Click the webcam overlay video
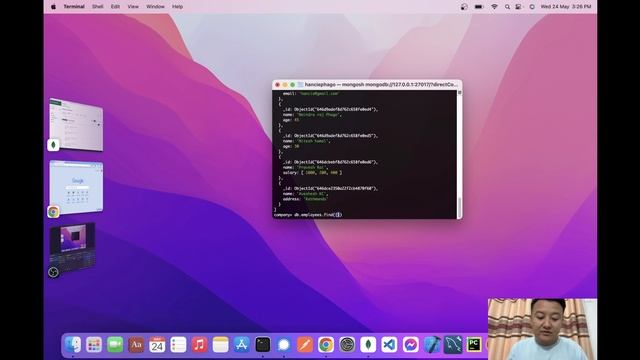This screenshot has width=640, height=360. [x=542, y=329]
